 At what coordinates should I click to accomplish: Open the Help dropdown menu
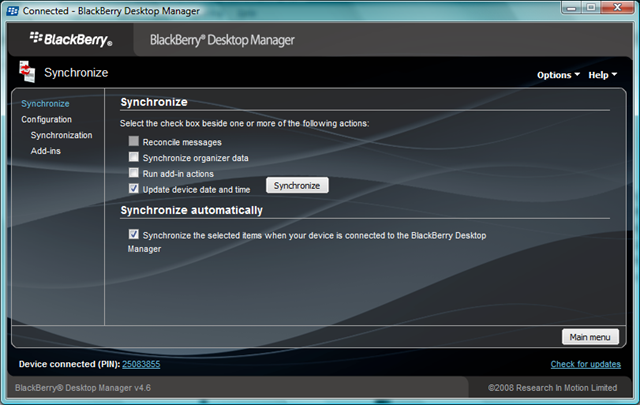point(602,75)
